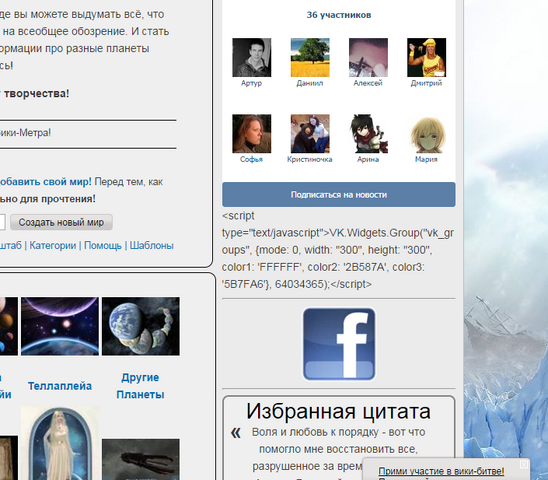The width and height of the screenshot is (548, 480).
Task: Open Дмитрий's wrestler avatar
Action: pos(426,57)
